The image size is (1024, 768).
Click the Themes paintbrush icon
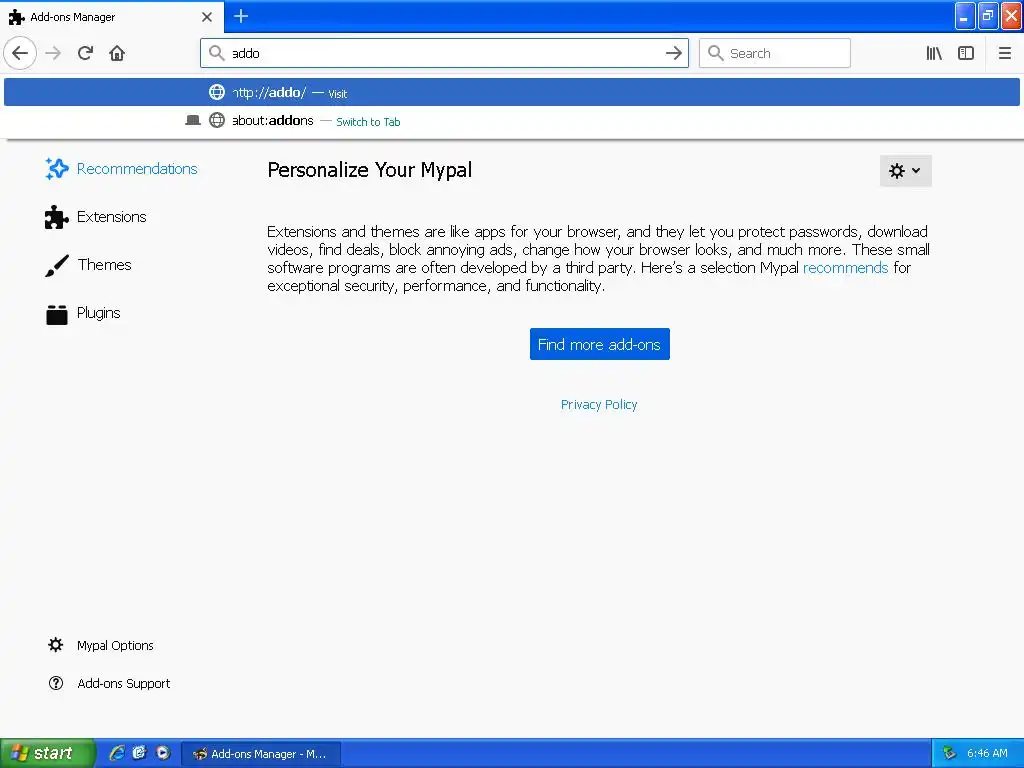(x=57, y=265)
